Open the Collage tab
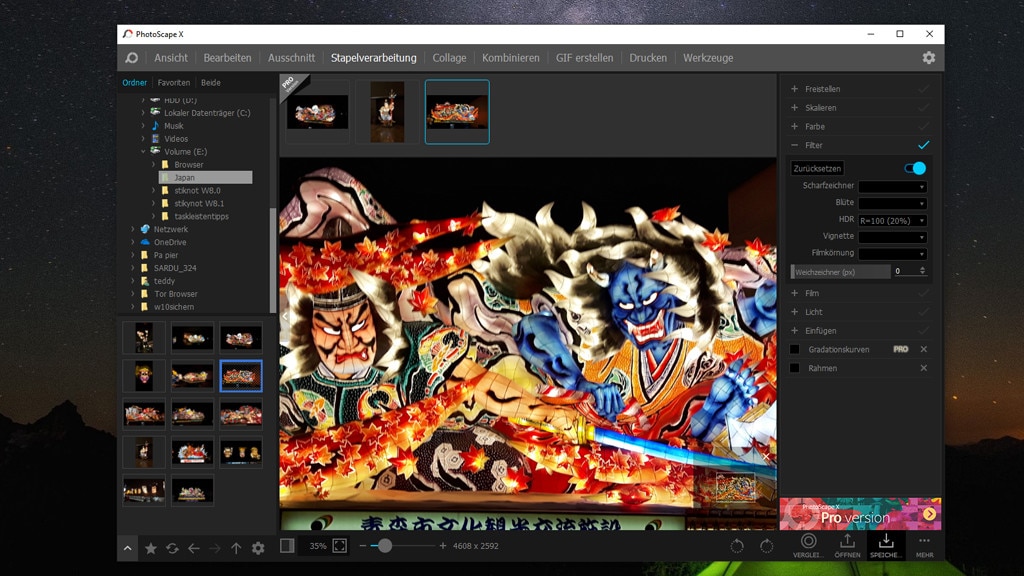The image size is (1024, 576). [449, 57]
